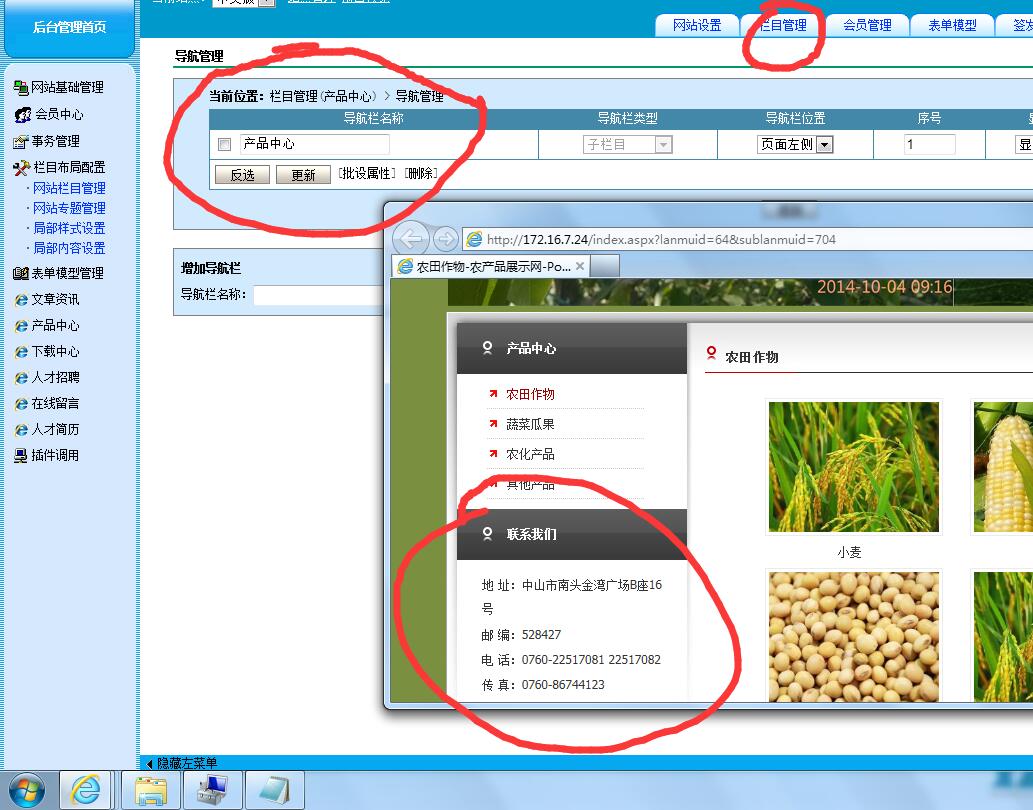
Task: Open the 子栏目 navigation type dropdown
Action: [x=662, y=145]
